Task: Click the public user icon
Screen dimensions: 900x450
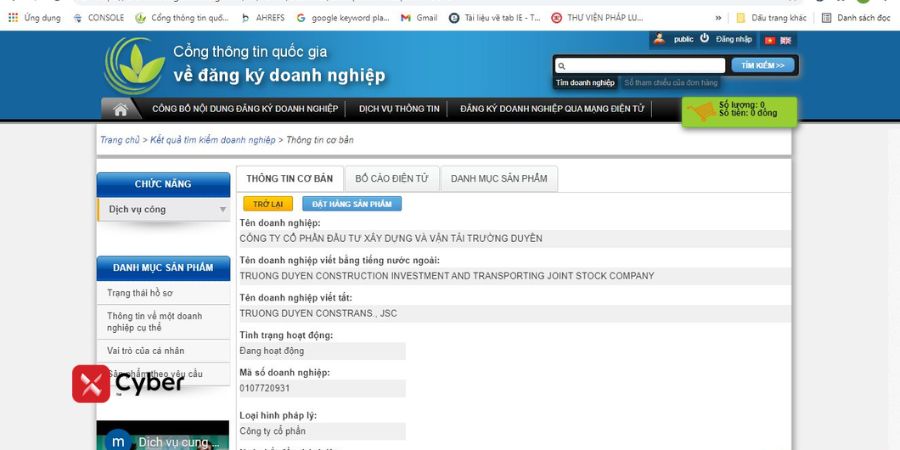Action: coord(659,39)
